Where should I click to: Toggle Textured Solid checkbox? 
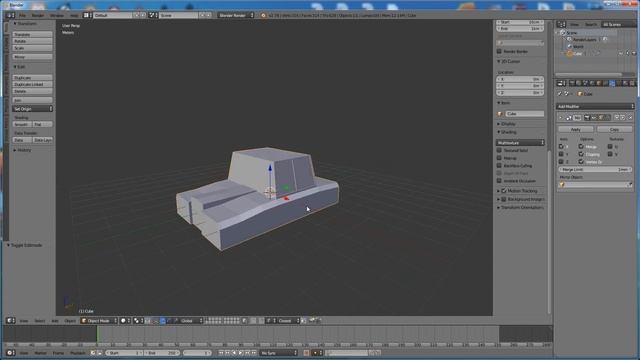click(499, 150)
